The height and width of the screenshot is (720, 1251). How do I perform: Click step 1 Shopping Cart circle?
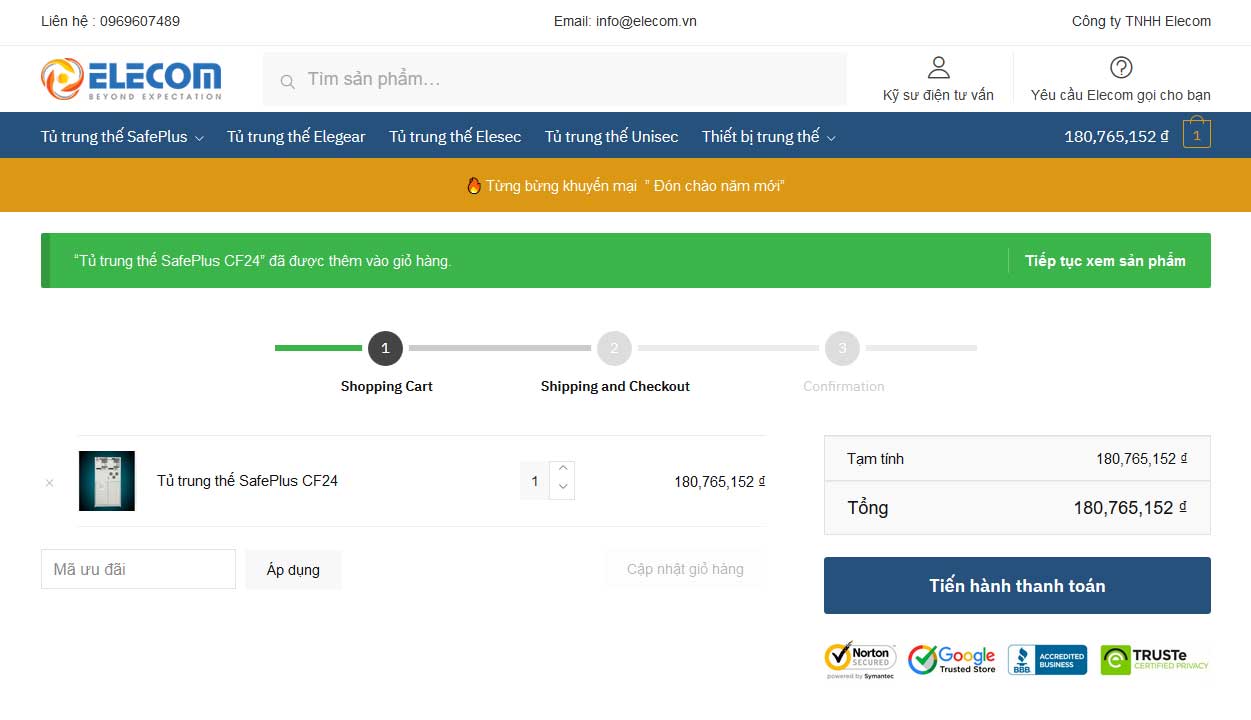click(x=385, y=348)
